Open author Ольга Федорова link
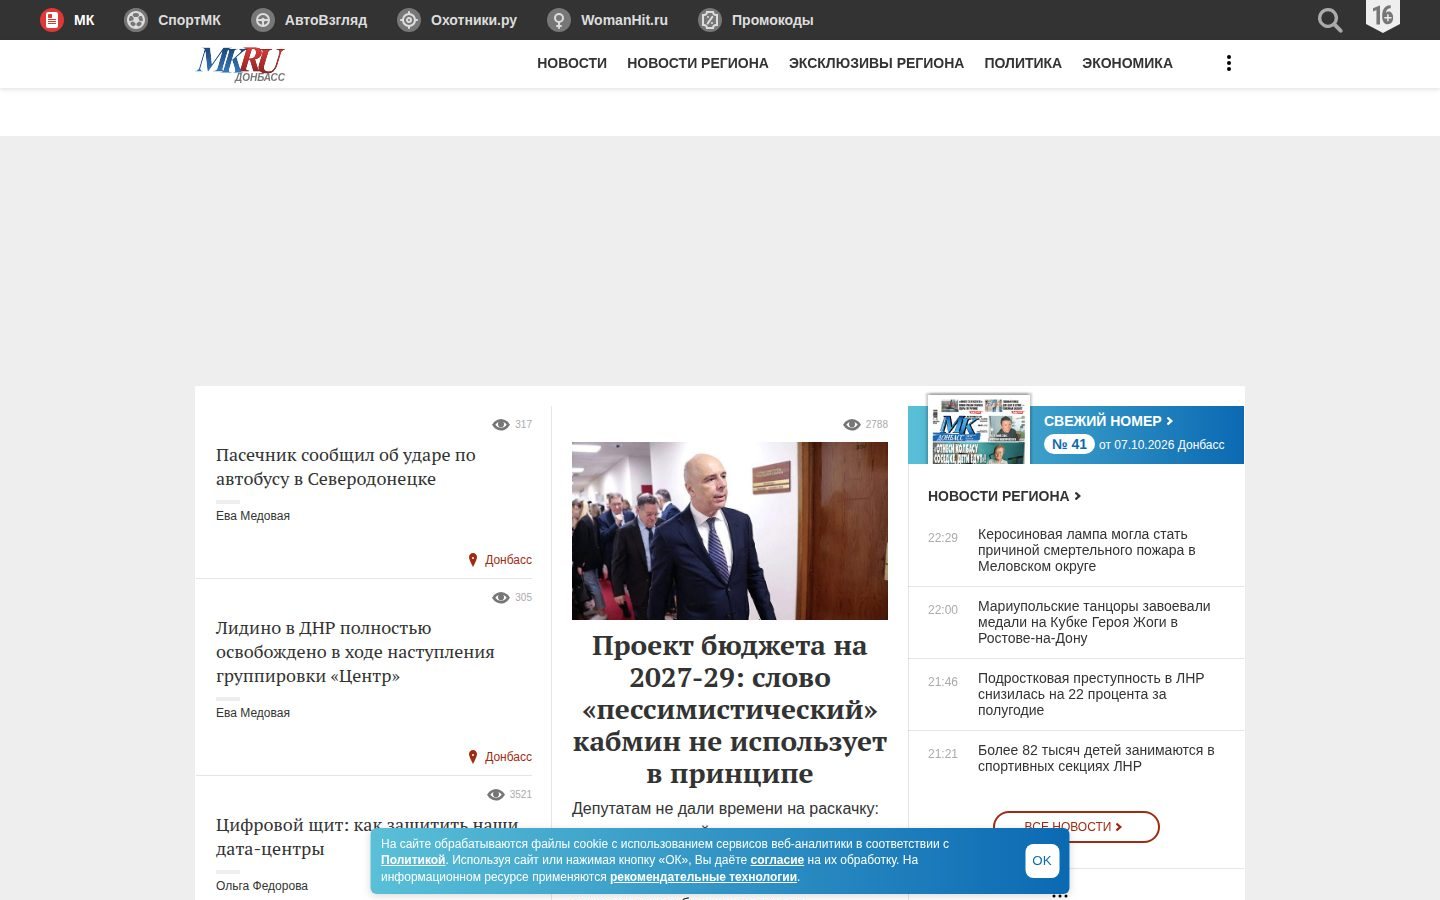Viewport: 1440px width, 900px height. point(262,886)
